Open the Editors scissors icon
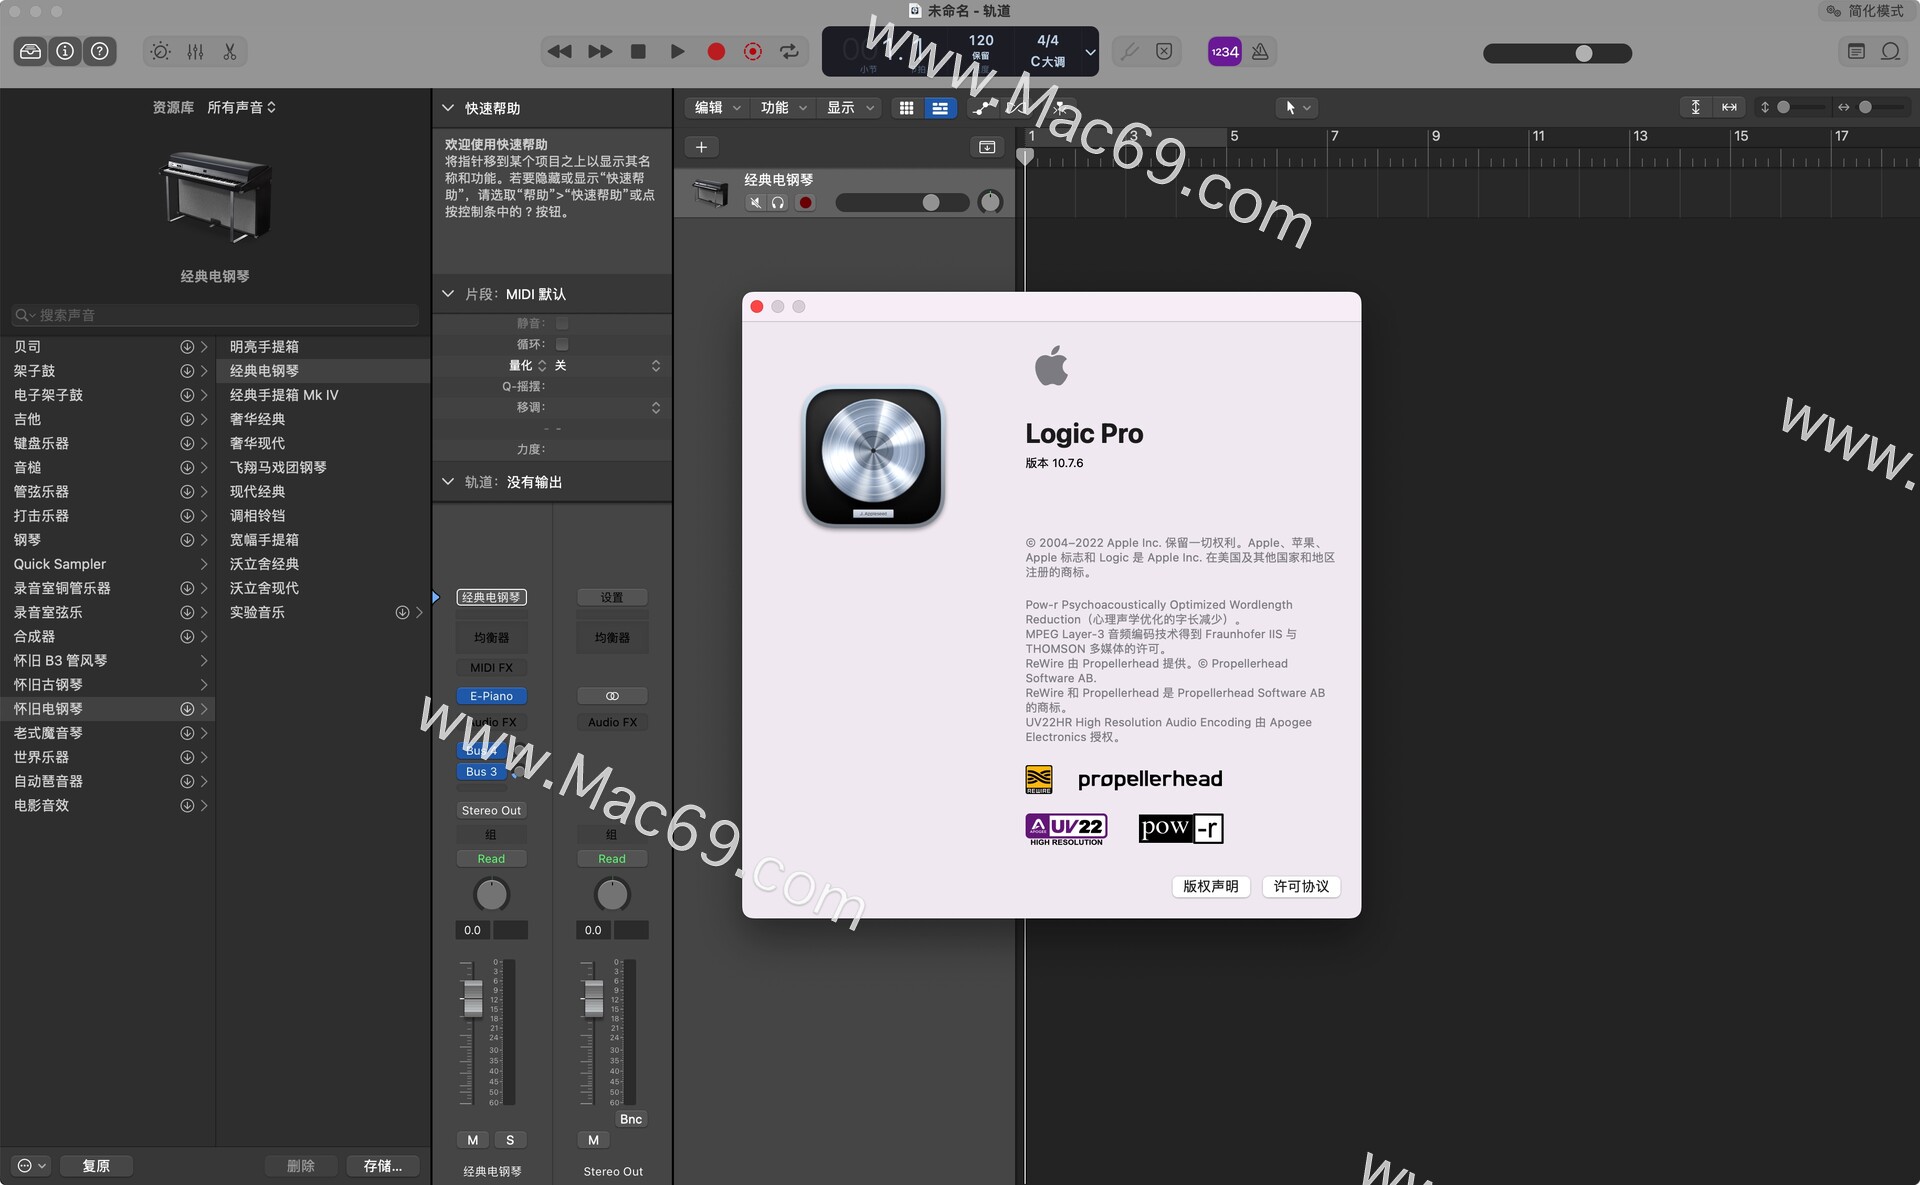The width and height of the screenshot is (1920, 1185). pyautogui.click(x=230, y=51)
